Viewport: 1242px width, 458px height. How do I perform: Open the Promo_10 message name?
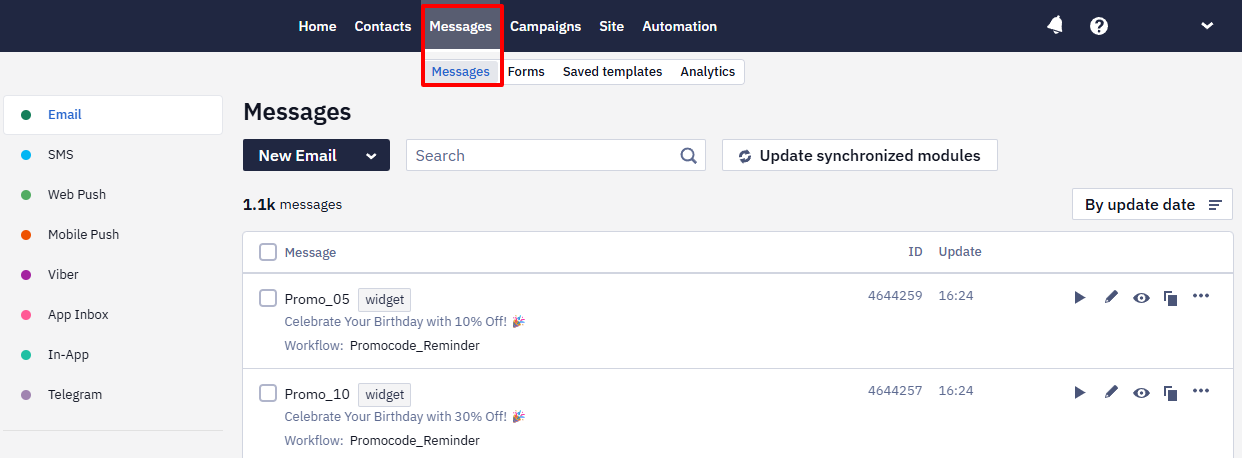click(x=317, y=394)
